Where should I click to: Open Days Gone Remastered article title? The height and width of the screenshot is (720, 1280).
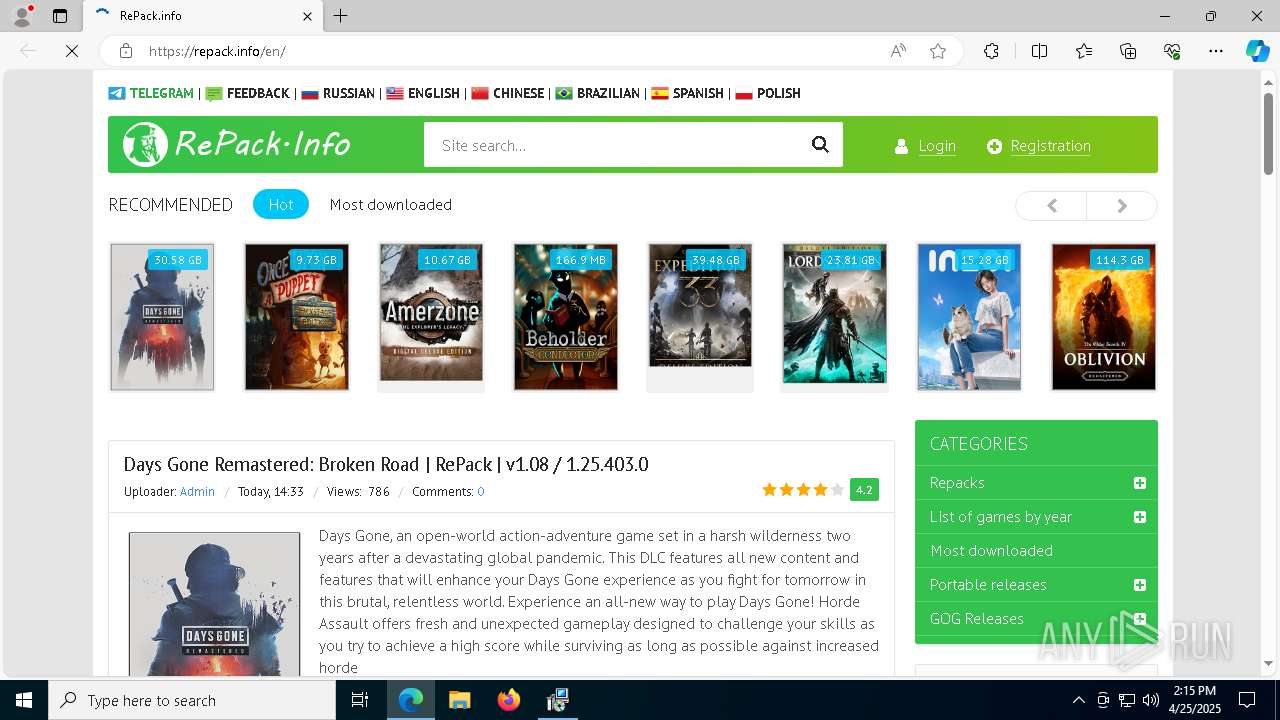386,464
